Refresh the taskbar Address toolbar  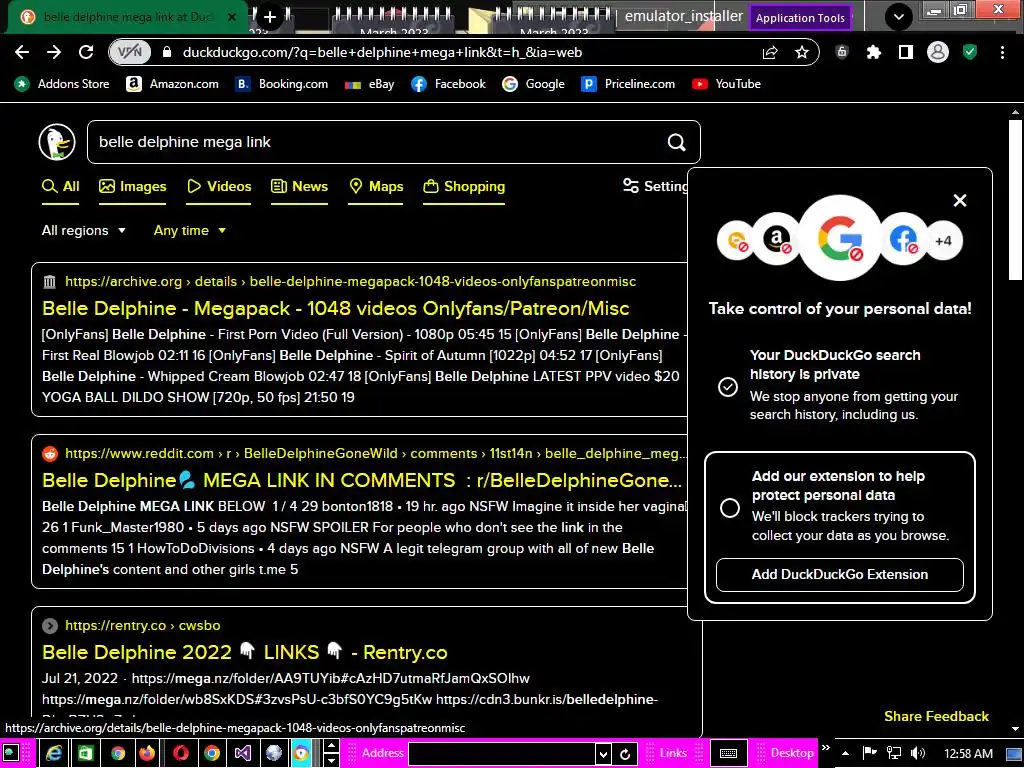(625, 754)
